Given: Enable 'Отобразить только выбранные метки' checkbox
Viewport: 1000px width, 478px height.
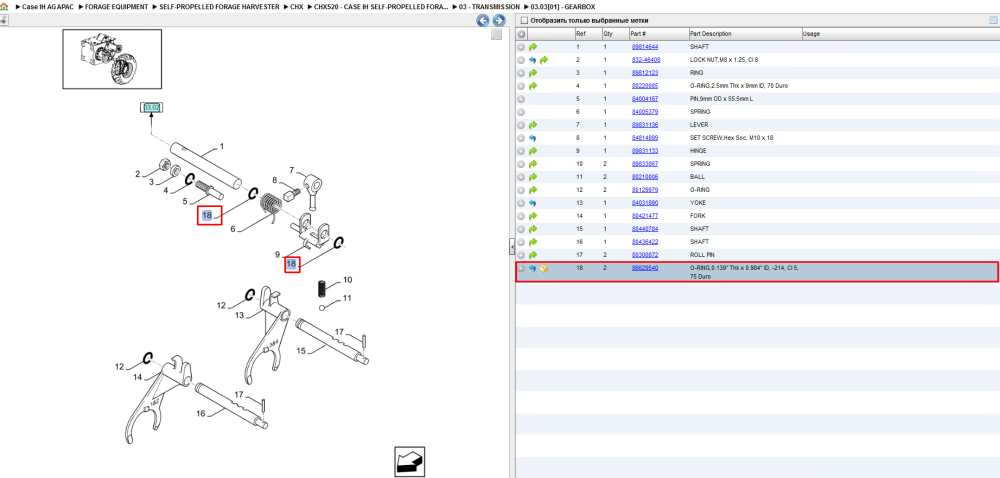Looking at the screenshot, I should coord(524,20).
